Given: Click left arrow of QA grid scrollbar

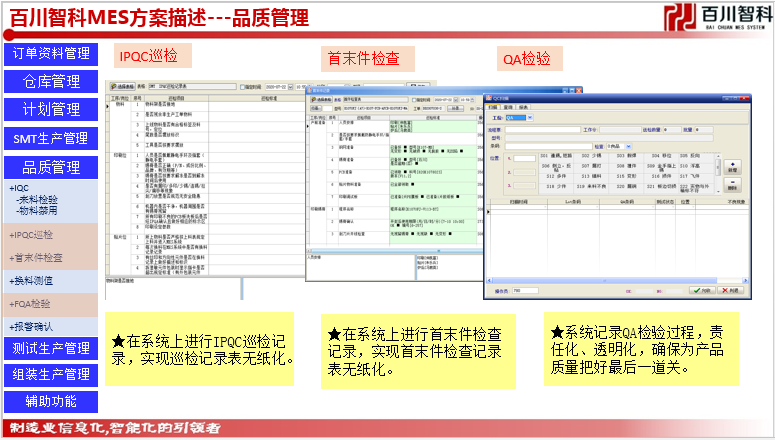Looking at the screenshot, I should [x=489, y=280].
